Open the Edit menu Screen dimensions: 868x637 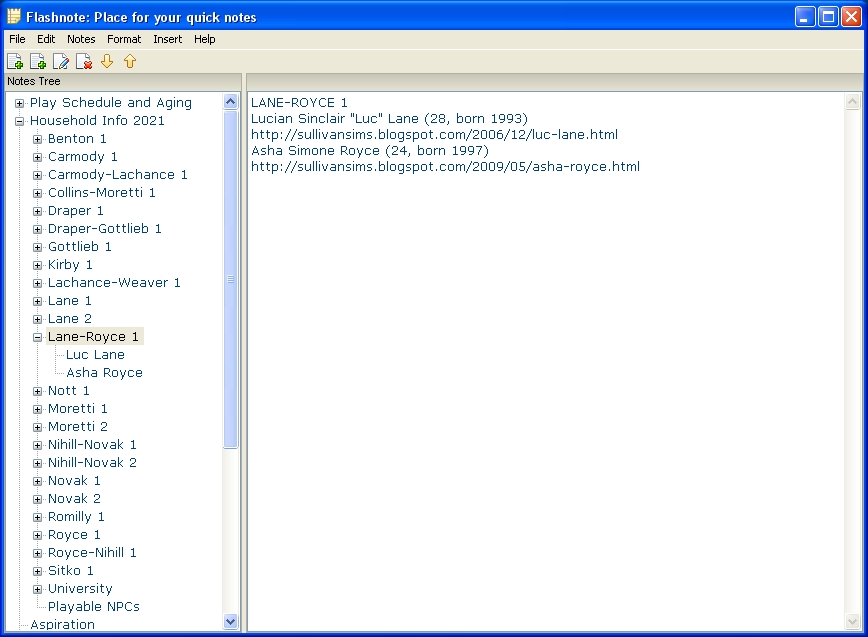point(46,39)
